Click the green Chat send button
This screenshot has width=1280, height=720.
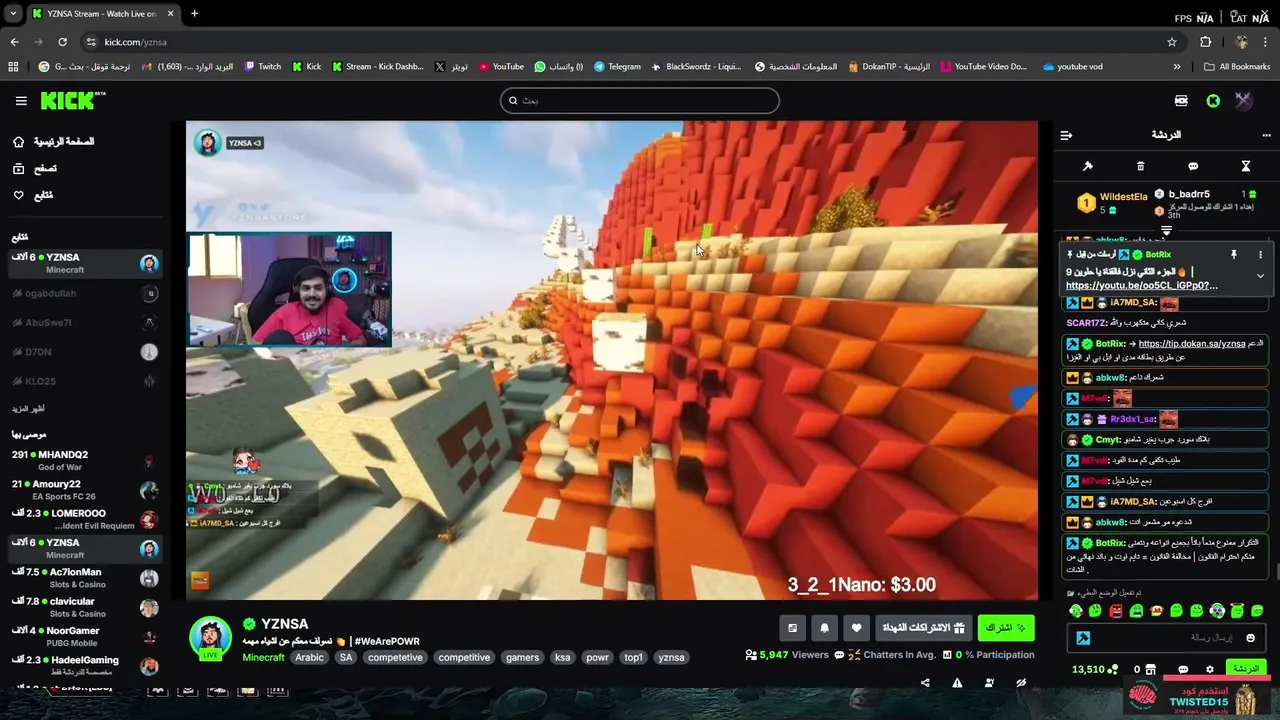[1246, 669]
